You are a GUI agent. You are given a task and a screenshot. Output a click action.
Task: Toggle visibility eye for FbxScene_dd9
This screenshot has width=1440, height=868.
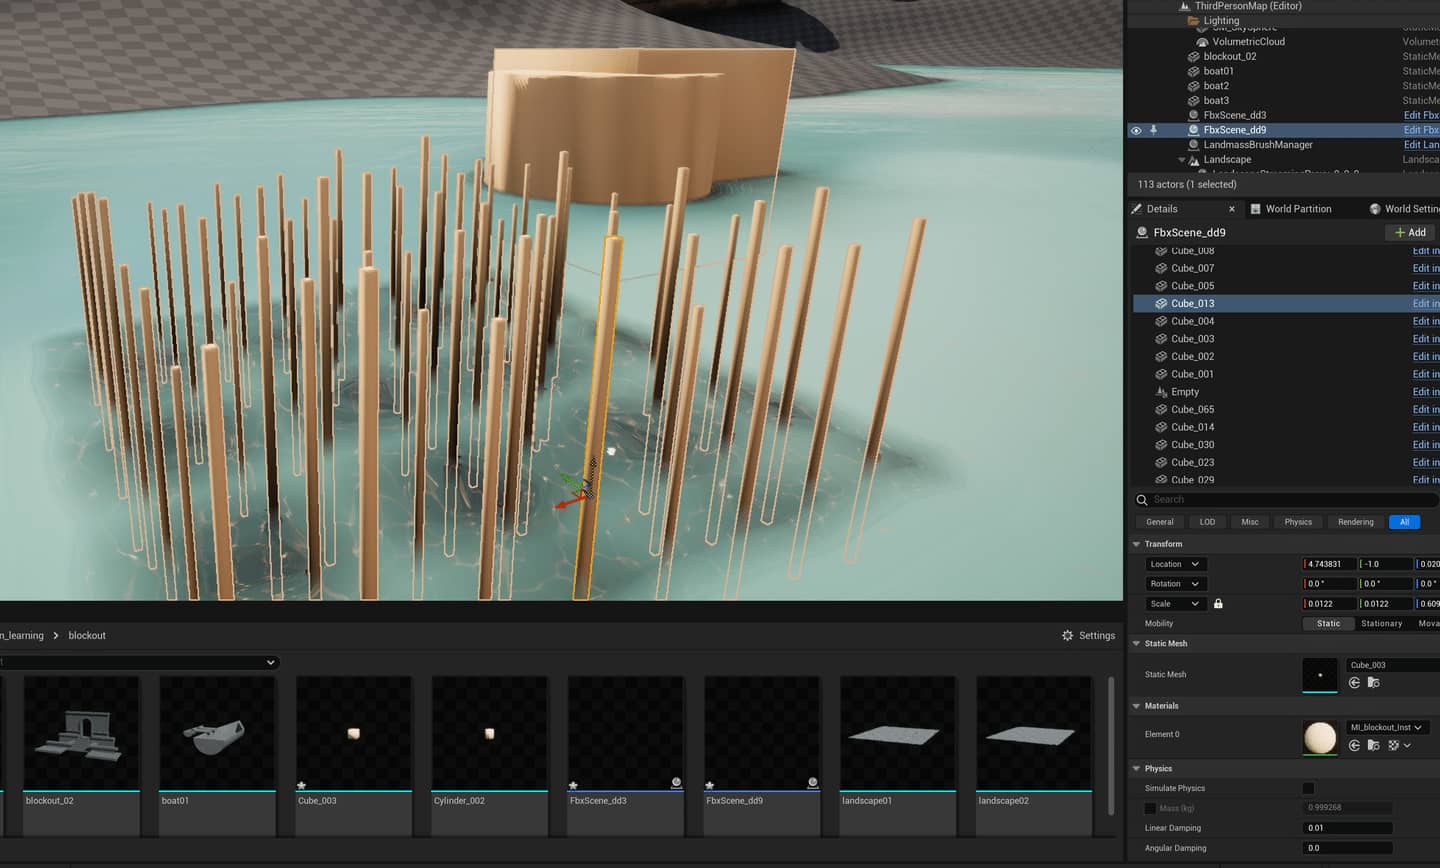[x=1136, y=130]
